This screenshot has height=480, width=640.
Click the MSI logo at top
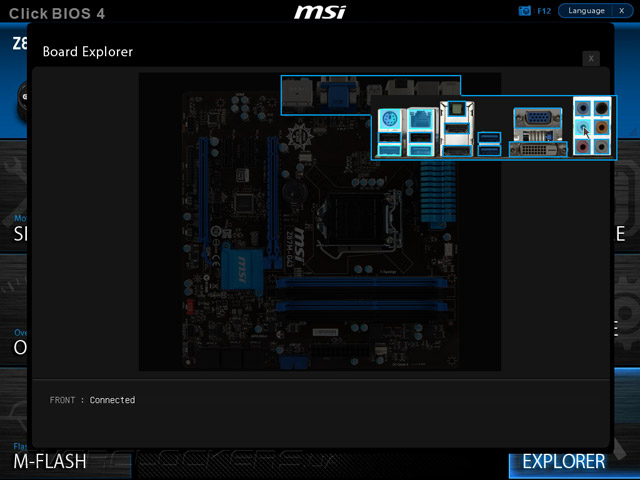[320, 12]
